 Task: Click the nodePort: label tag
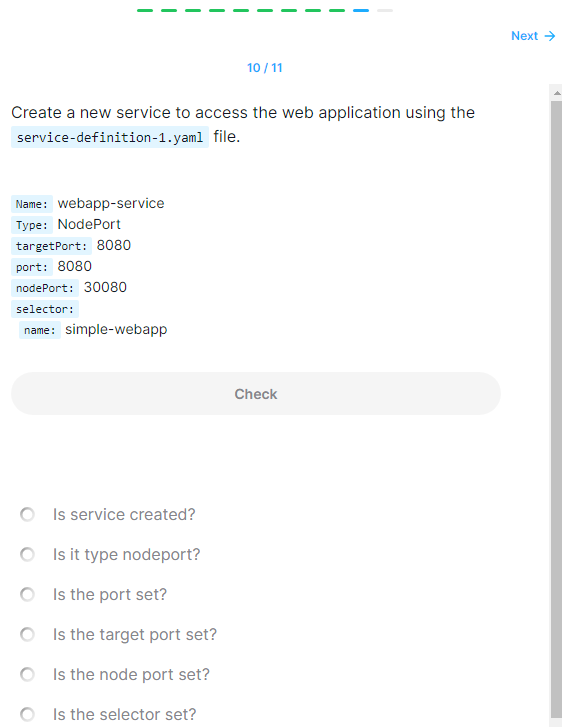coord(45,288)
